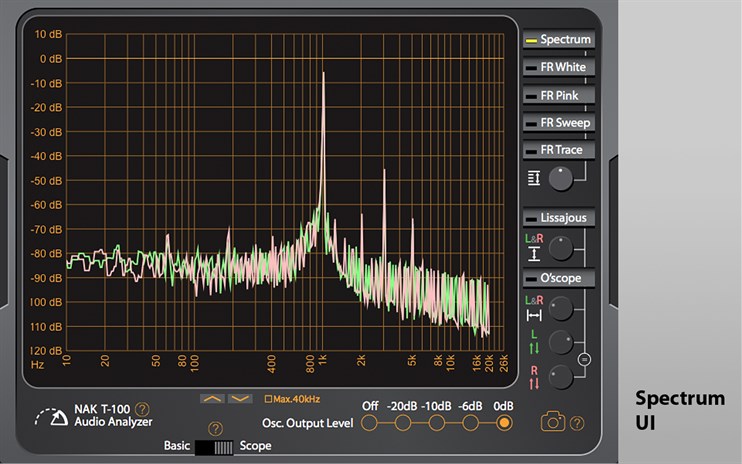Screen dimensions: 742x464
Task: Click the FR Trace knob
Action: pyautogui.click(x=562, y=178)
